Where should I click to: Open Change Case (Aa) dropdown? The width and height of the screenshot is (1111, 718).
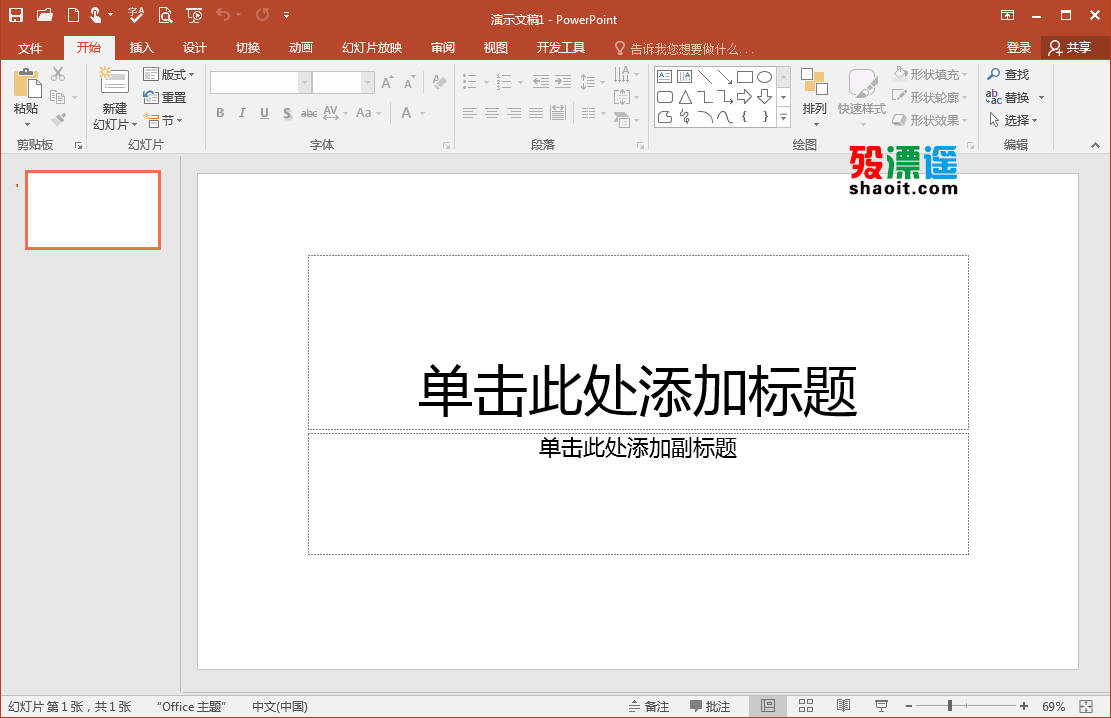(368, 113)
